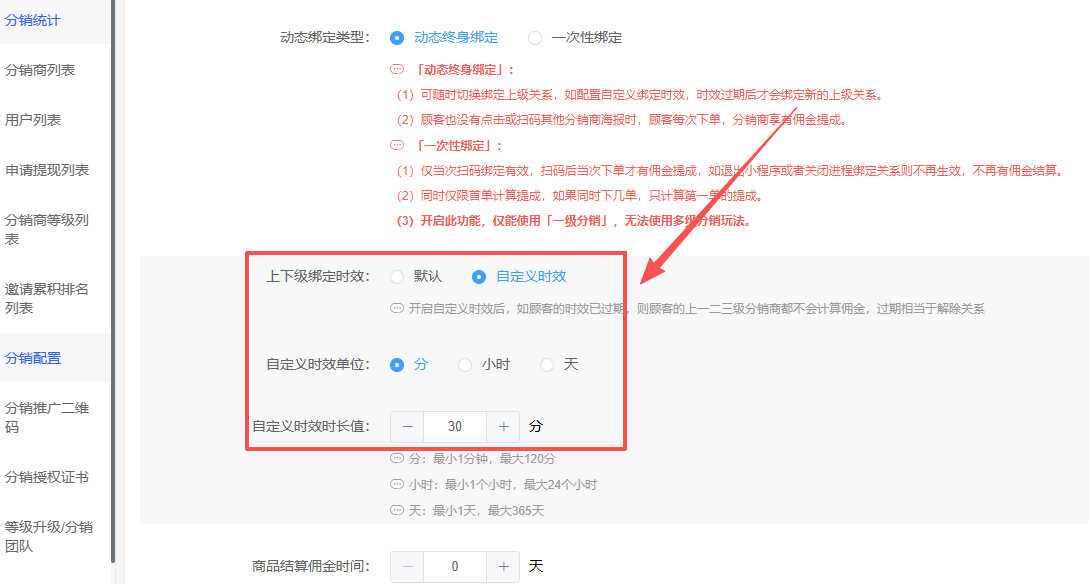The height and width of the screenshot is (584, 1089).
Task: Choose 默认 for 上下级绑定时效
Action: (x=397, y=277)
